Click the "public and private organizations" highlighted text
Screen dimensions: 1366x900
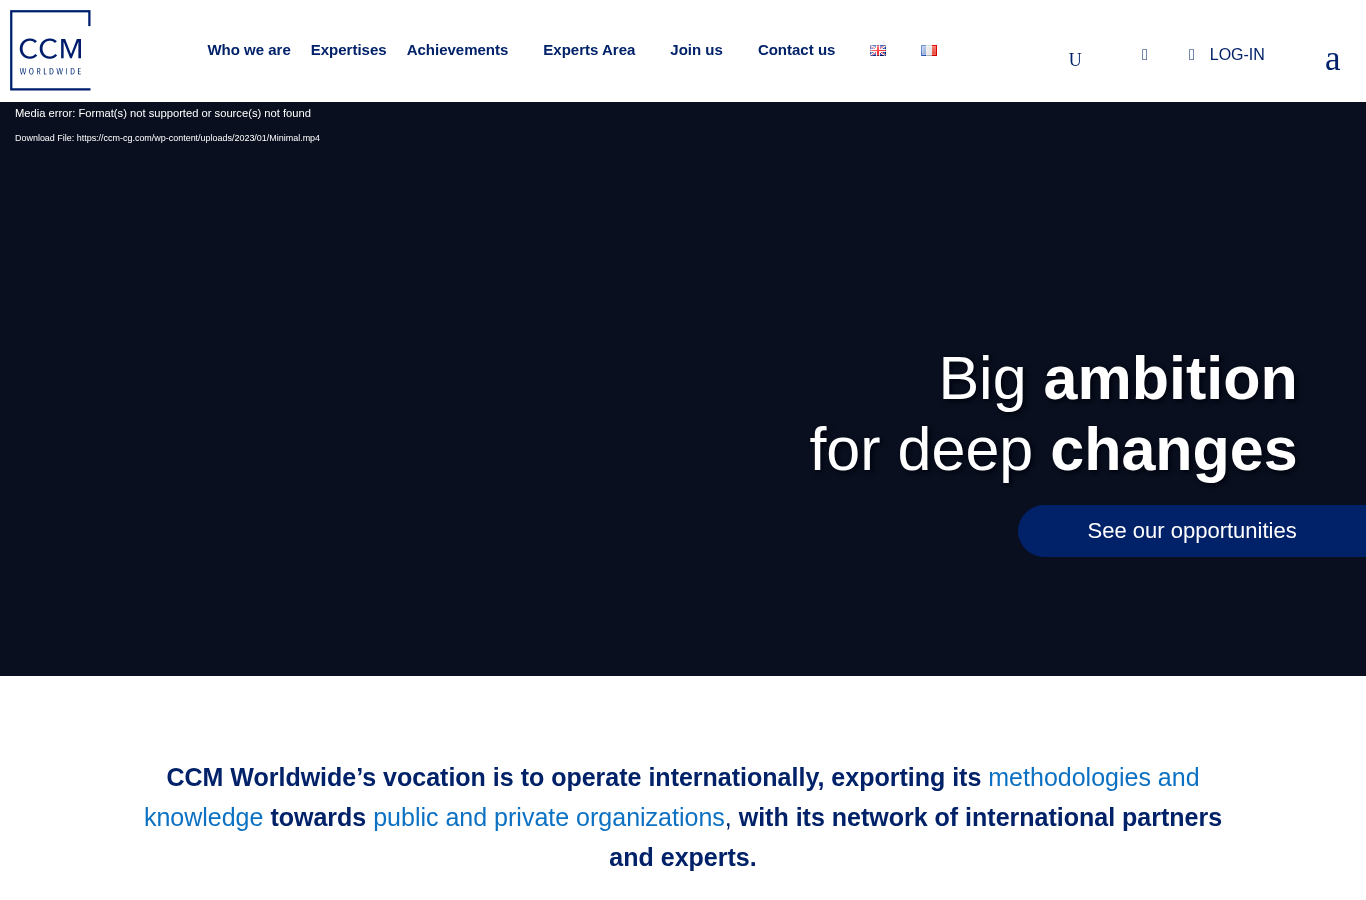tap(549, 817)
